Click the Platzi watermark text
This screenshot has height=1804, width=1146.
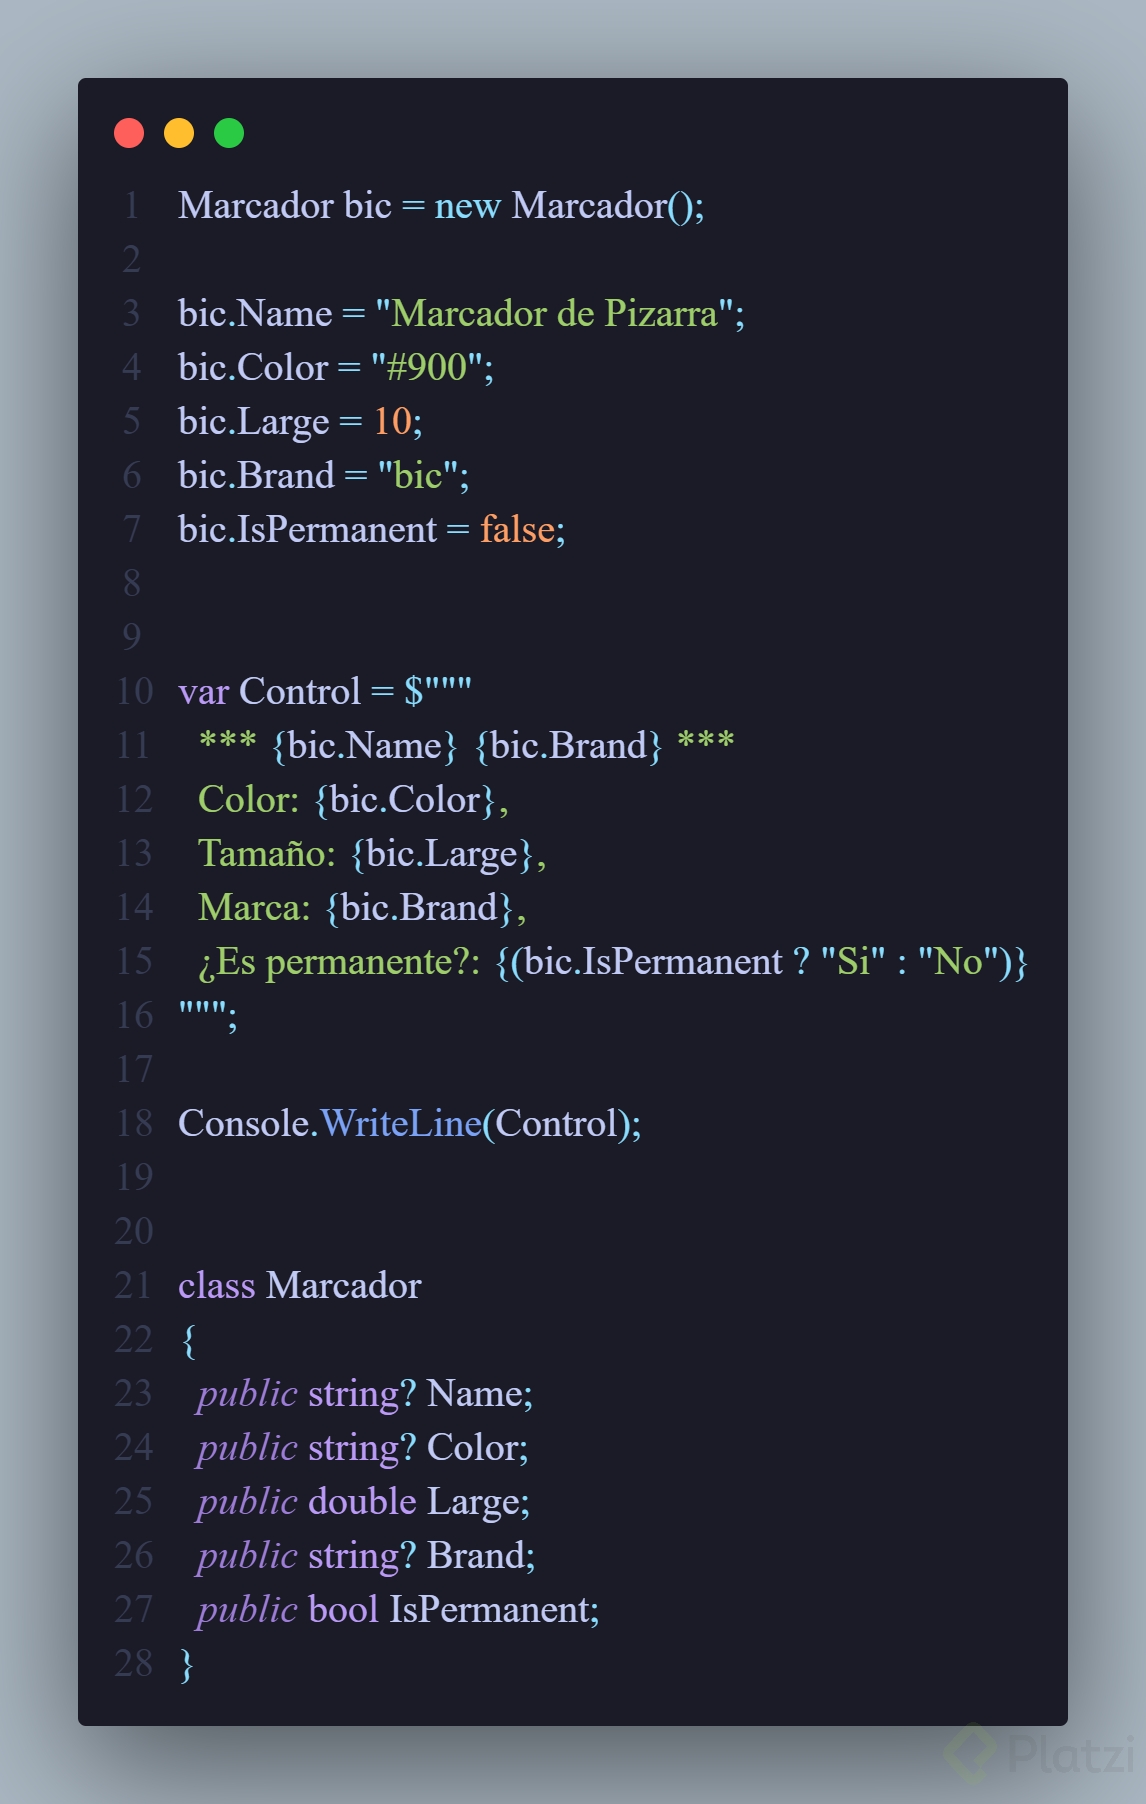[x=1070, y=1754]
